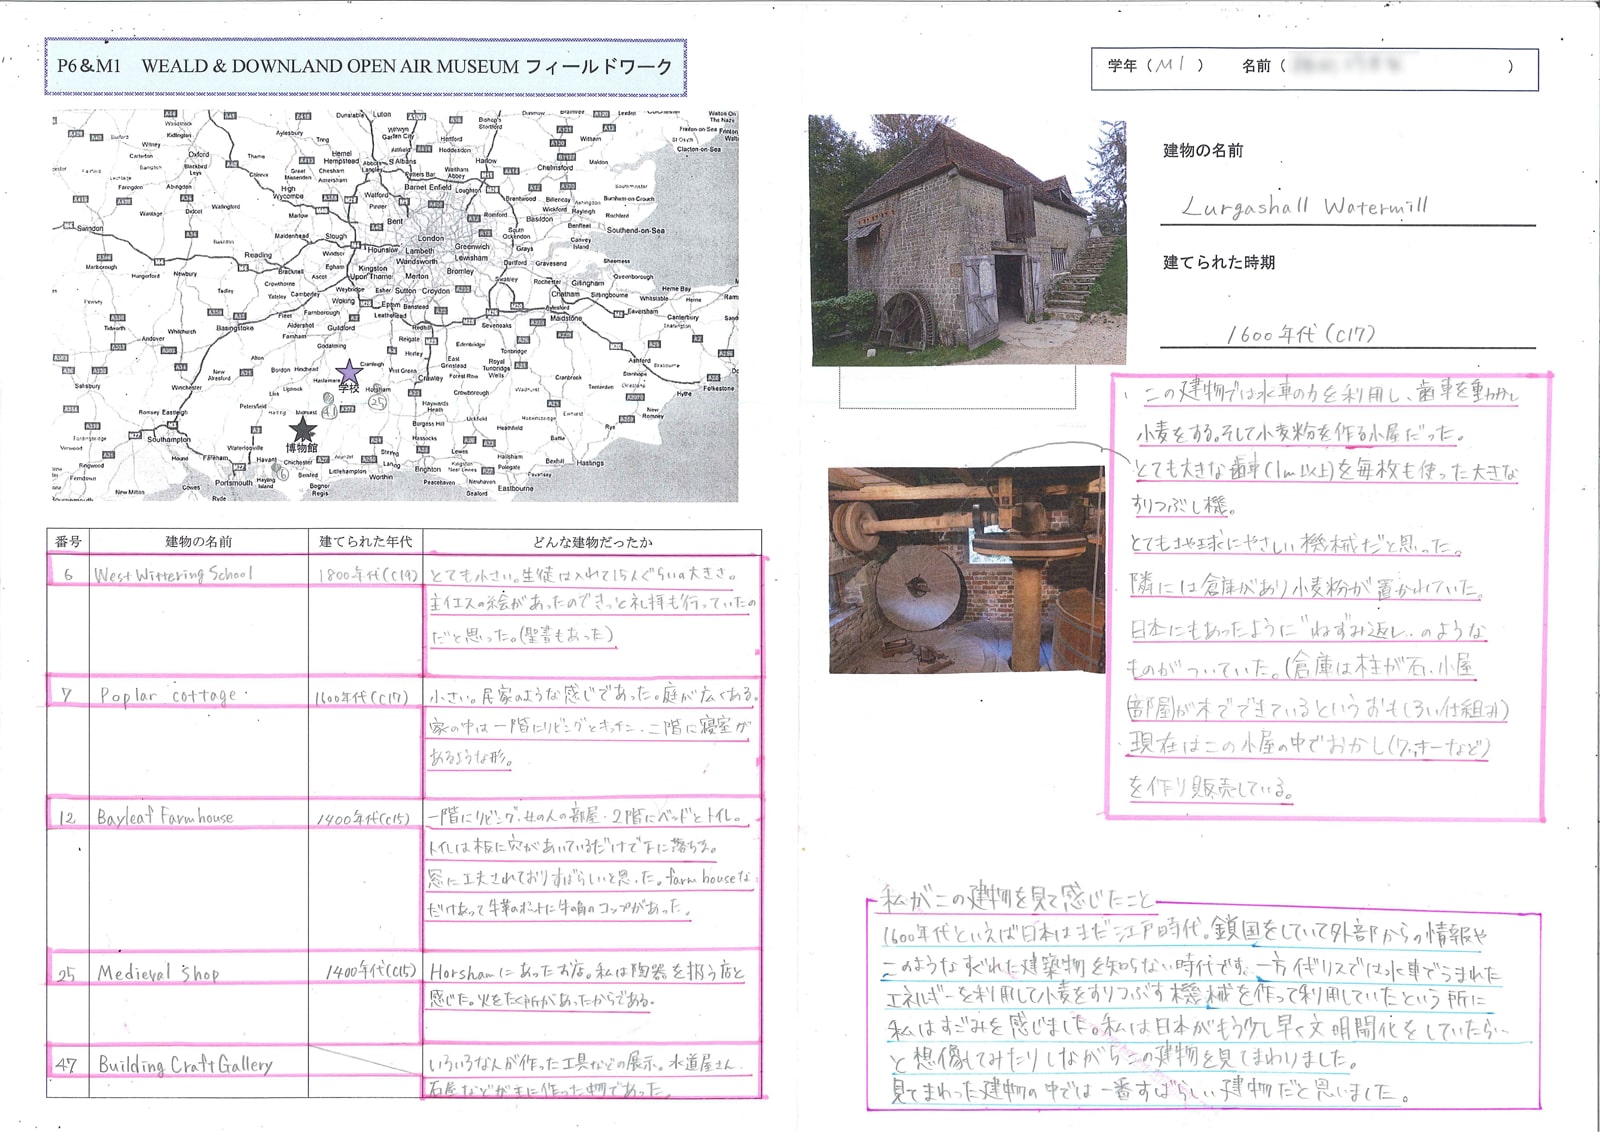This screenshot has width=1600, height=1132.
Task: Select the Poplar cottage table cell
Action: coord(177,695)
